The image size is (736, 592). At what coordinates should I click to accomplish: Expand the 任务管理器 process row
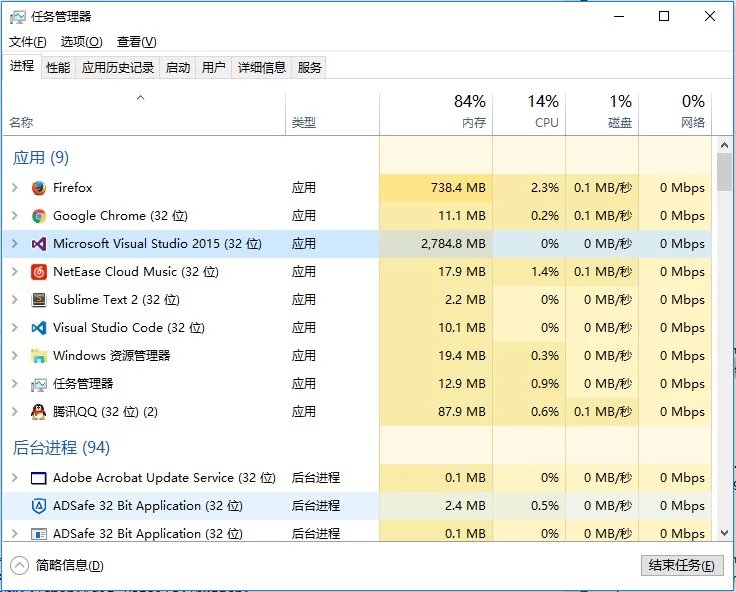[x=15, y=384]
